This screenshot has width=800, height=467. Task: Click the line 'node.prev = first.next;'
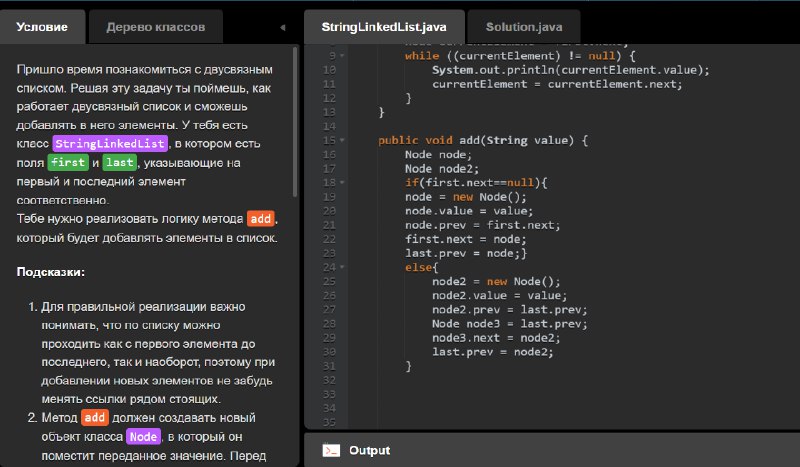tap(482, 225)
